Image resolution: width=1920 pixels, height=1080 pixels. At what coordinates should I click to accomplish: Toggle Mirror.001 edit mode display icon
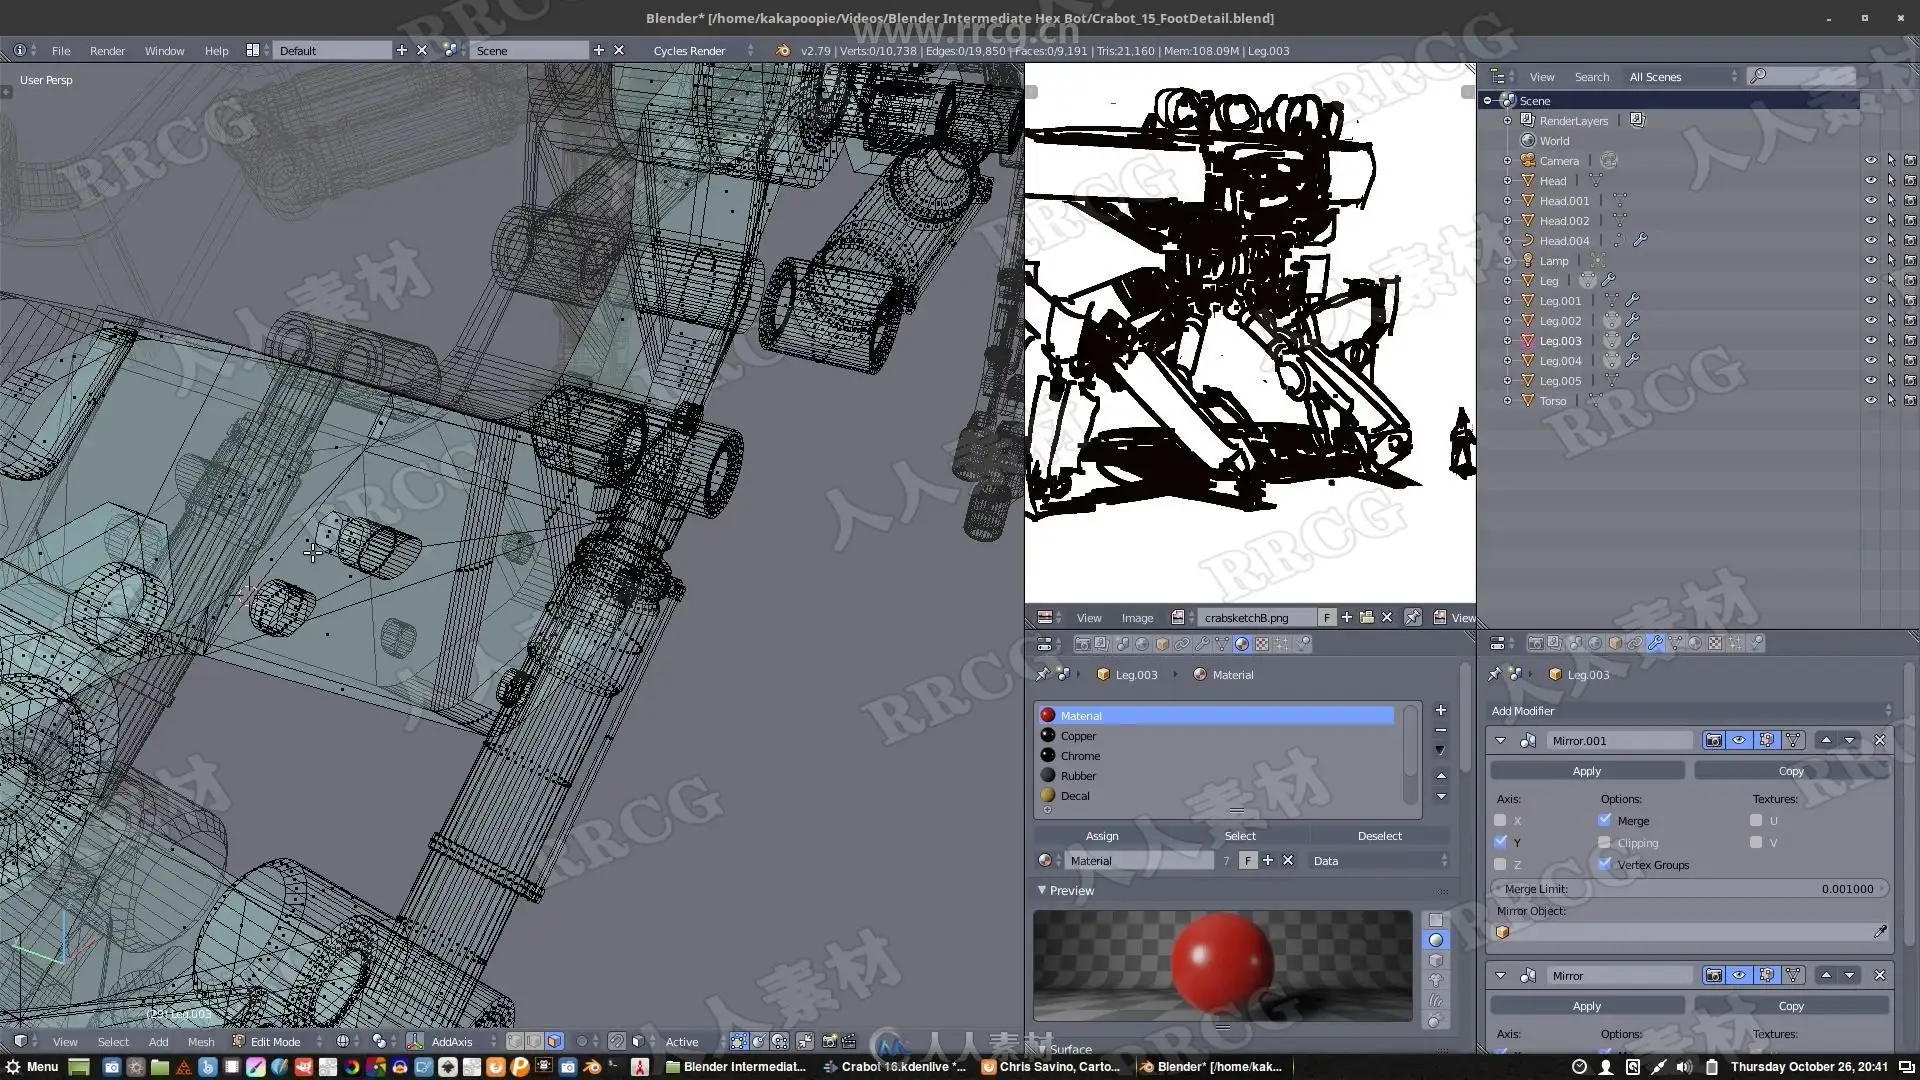[1767, 741]
